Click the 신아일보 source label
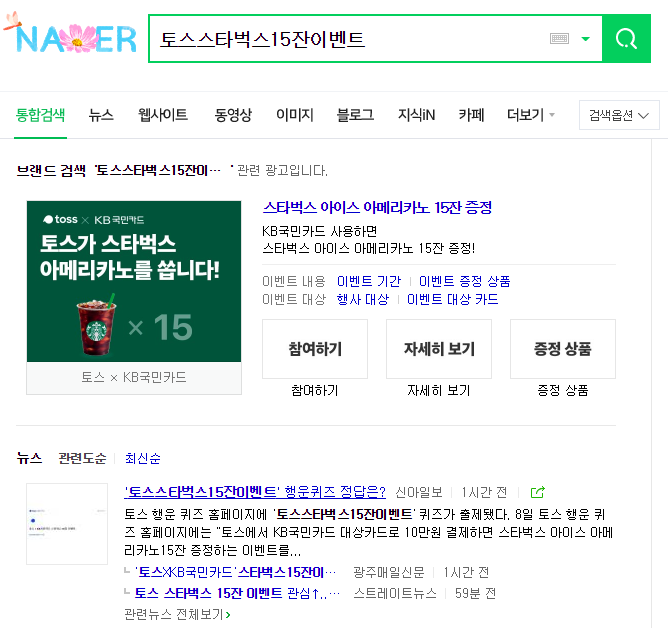This screenshot has width=668, height=628. (x=419, y=493)
